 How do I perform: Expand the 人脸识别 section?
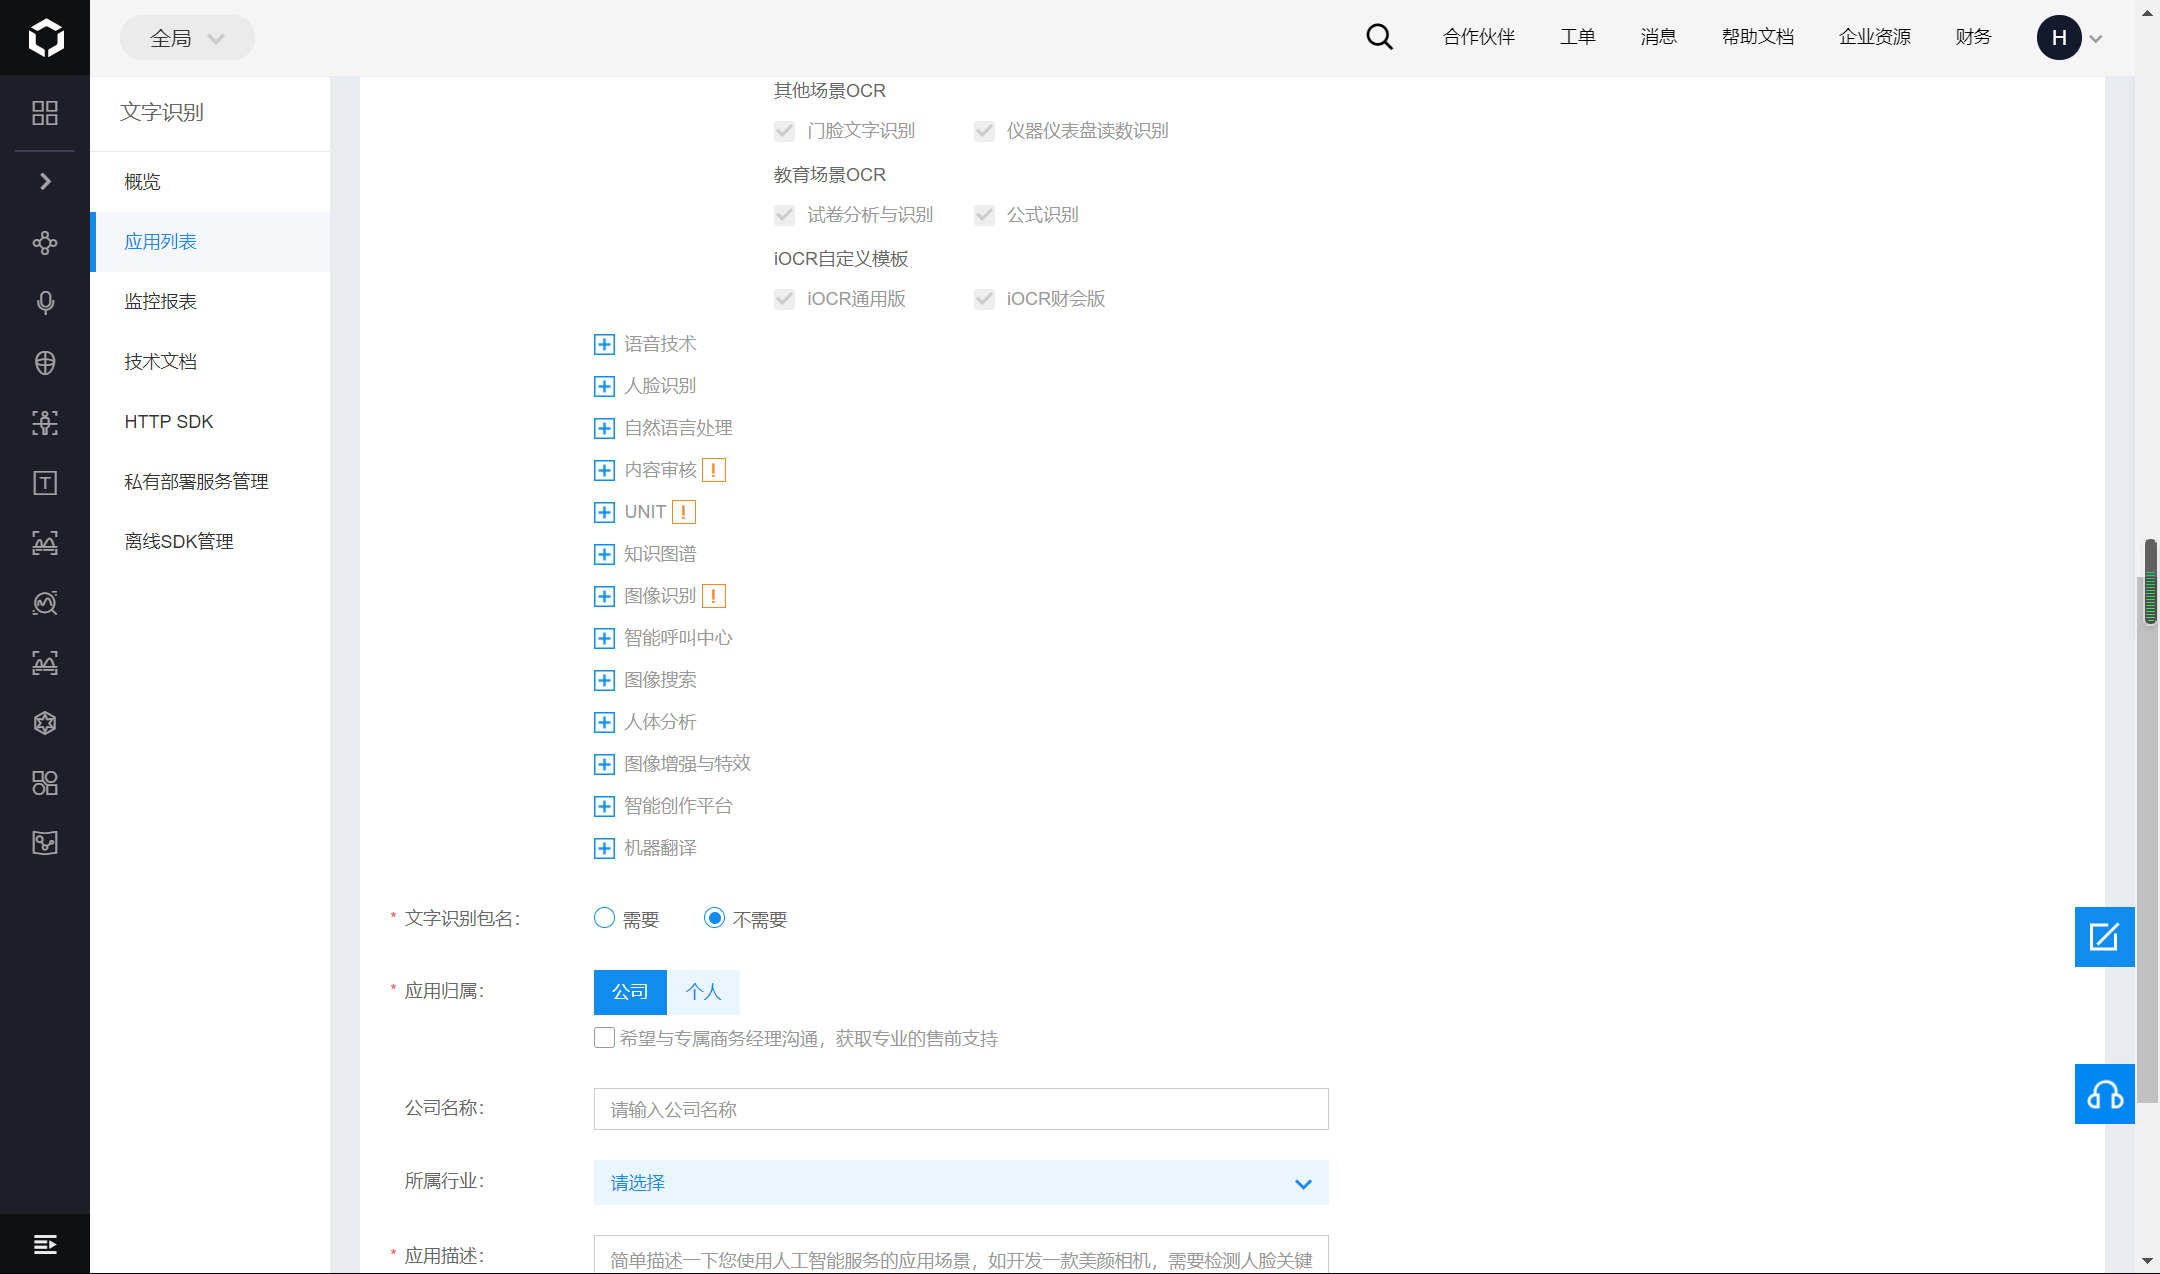pos(604,387)
